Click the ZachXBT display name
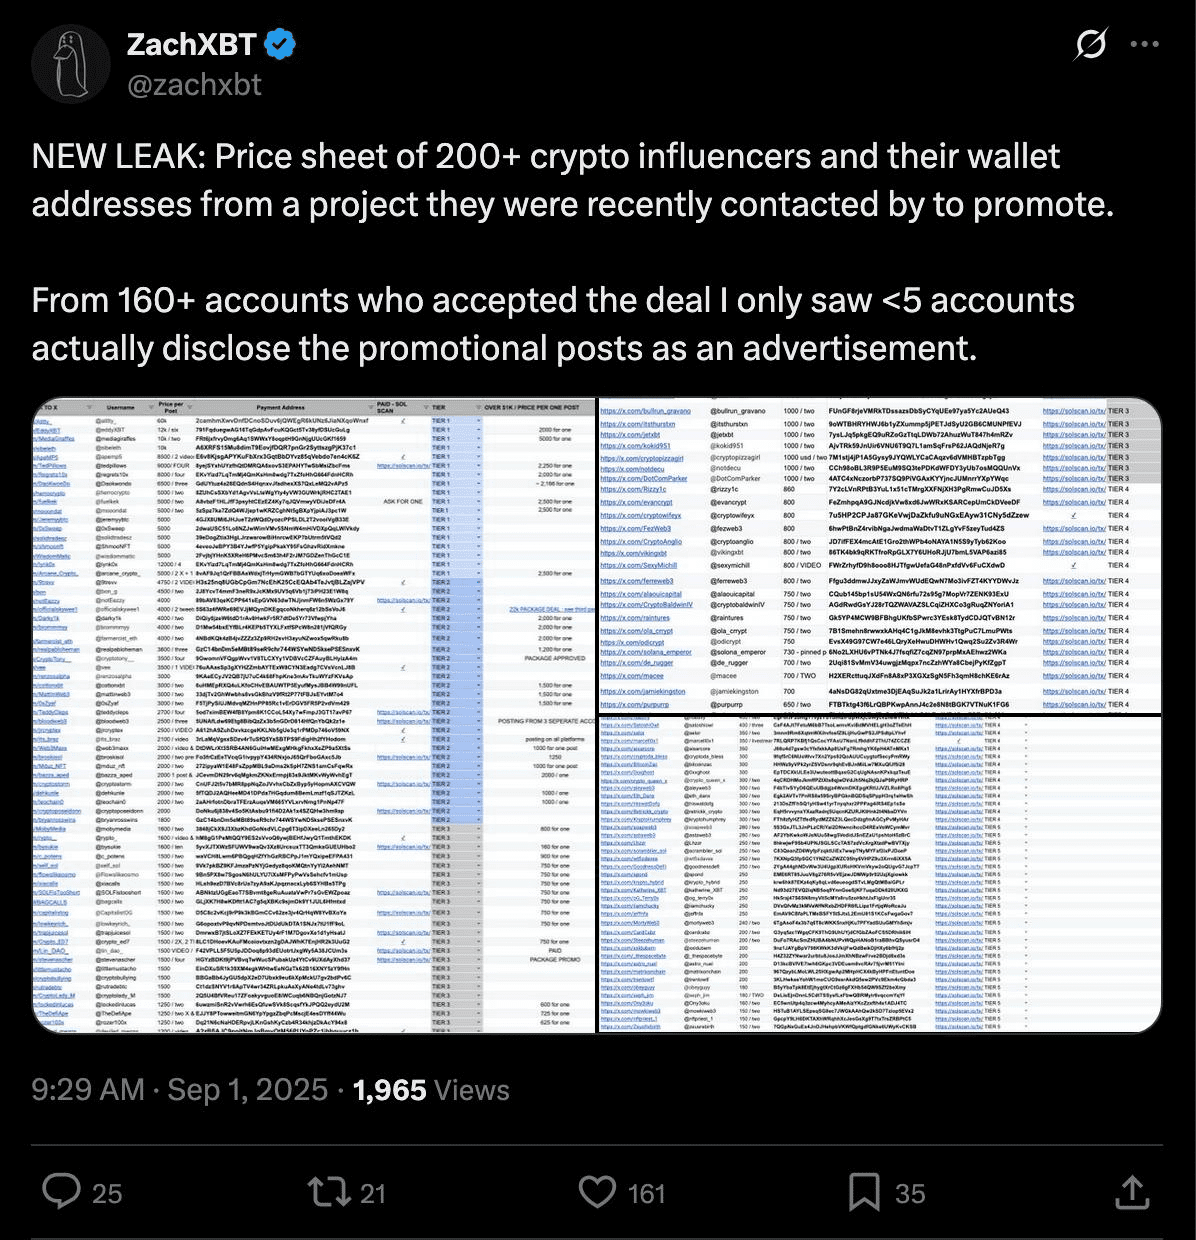 (191, 44)
